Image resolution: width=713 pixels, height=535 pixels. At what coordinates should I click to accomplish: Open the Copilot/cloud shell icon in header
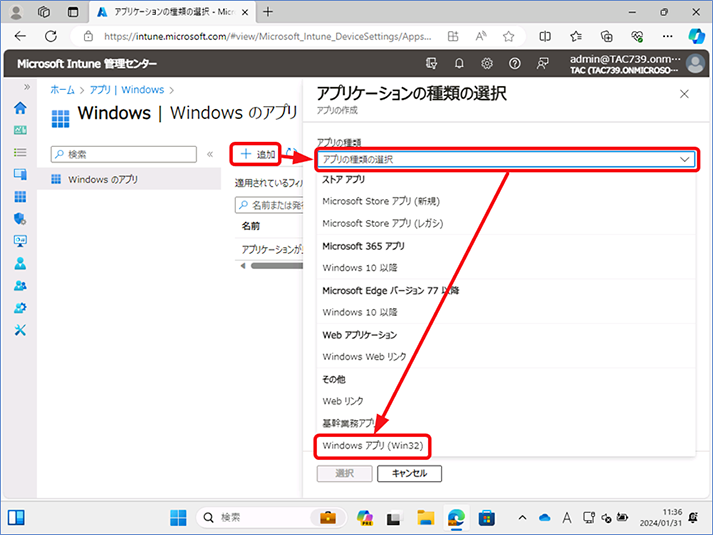[x=431, y=64]
